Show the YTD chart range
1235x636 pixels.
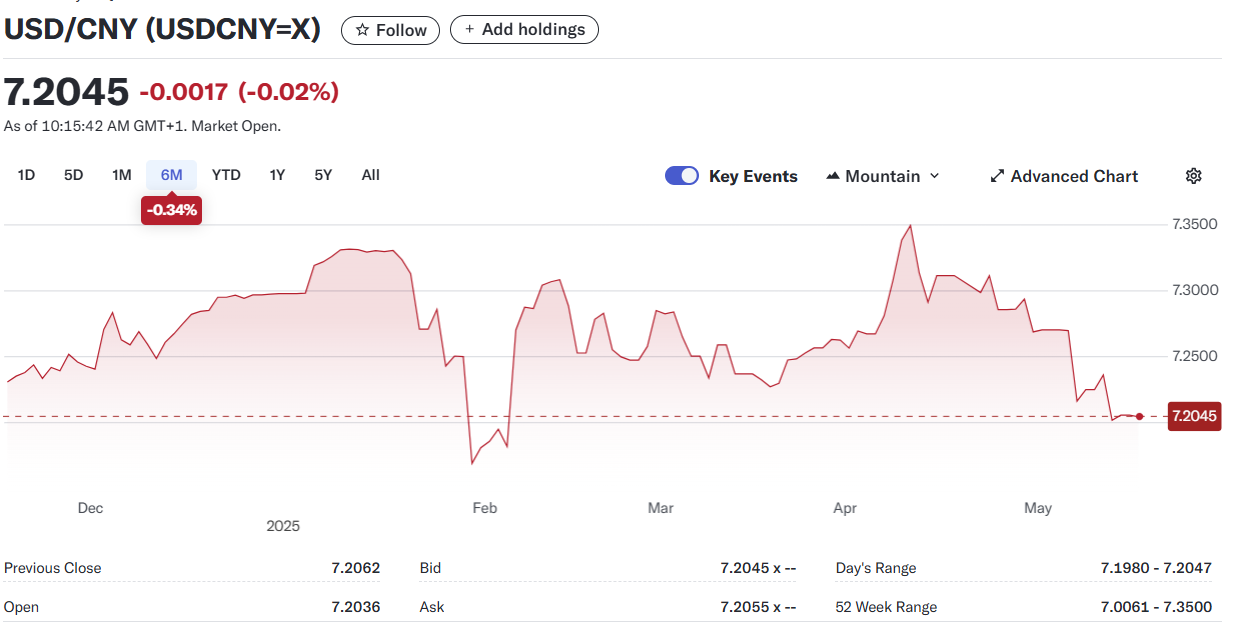pos(226,175)
